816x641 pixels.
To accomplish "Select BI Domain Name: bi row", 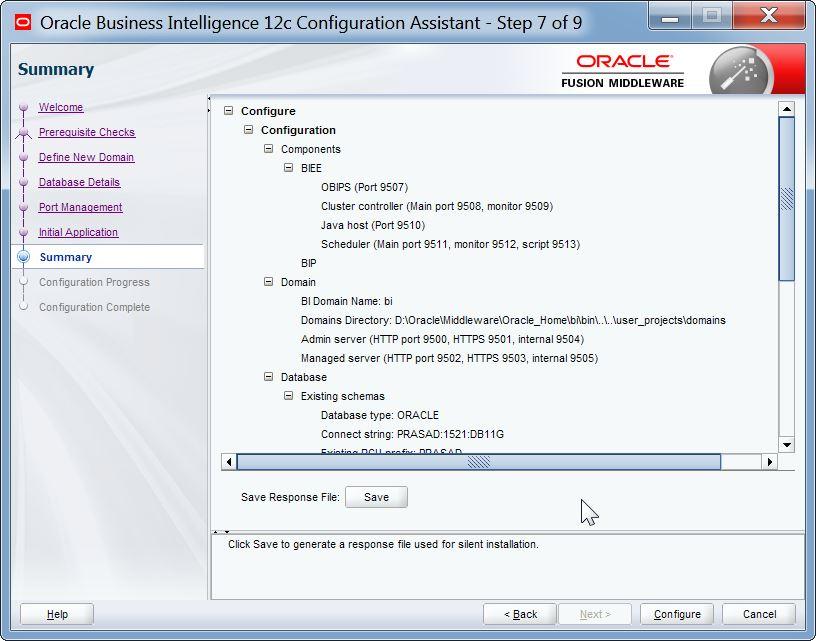I will pos(347,301).
